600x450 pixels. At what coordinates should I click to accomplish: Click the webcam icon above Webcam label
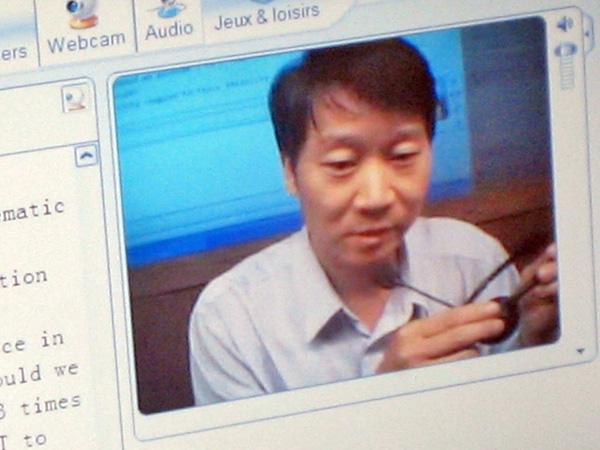coord(82,15)
